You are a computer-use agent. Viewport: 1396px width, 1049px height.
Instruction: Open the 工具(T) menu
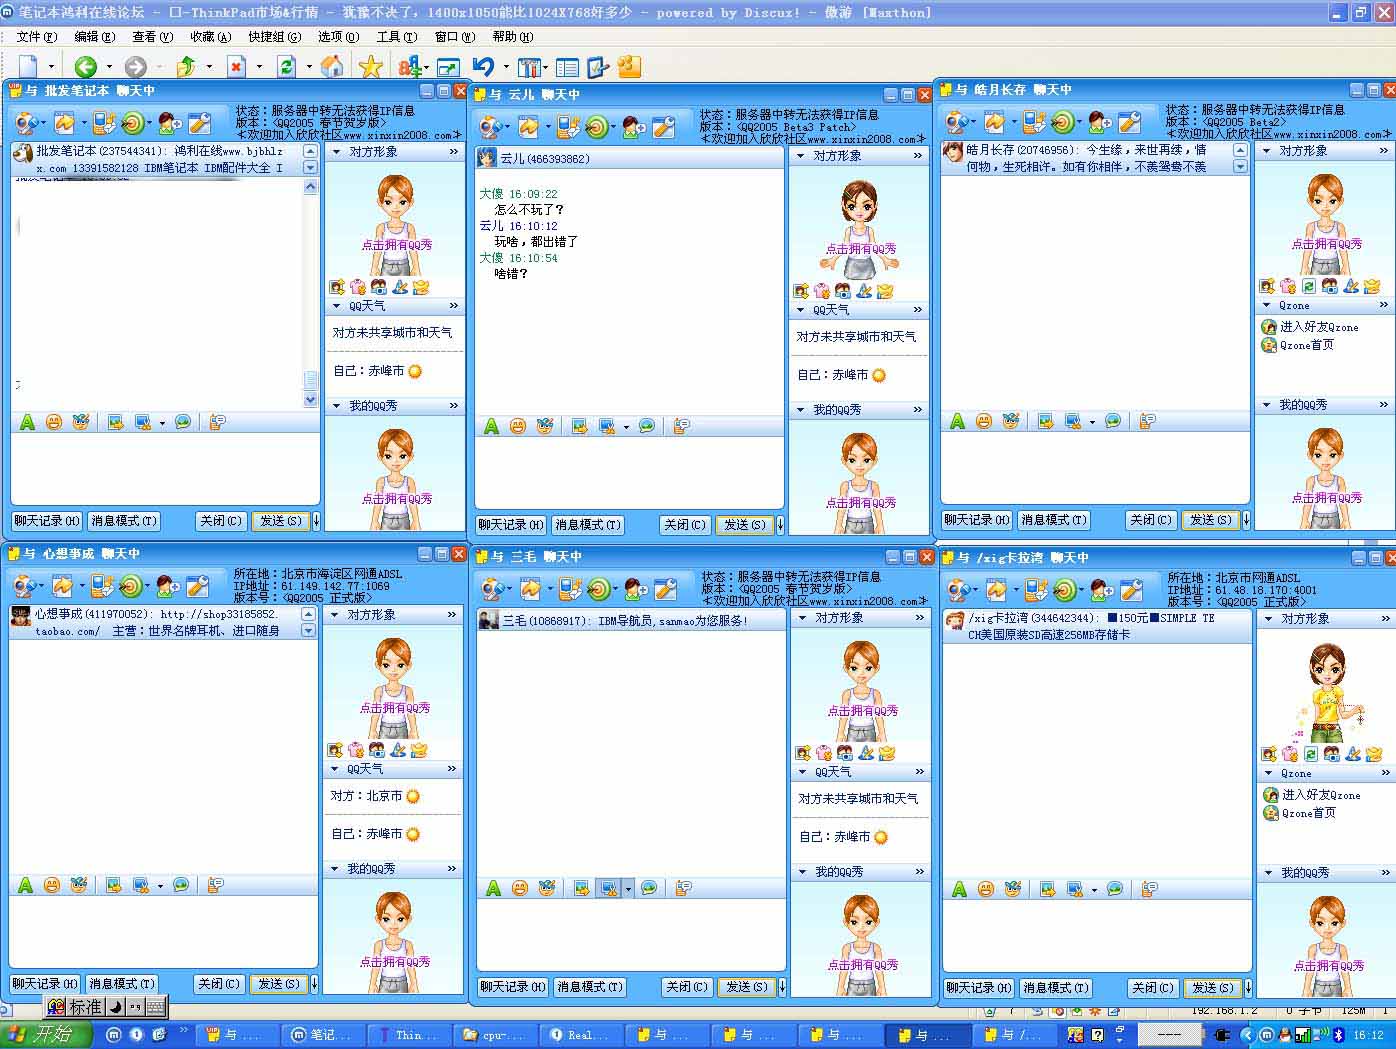tap(396, 36)
